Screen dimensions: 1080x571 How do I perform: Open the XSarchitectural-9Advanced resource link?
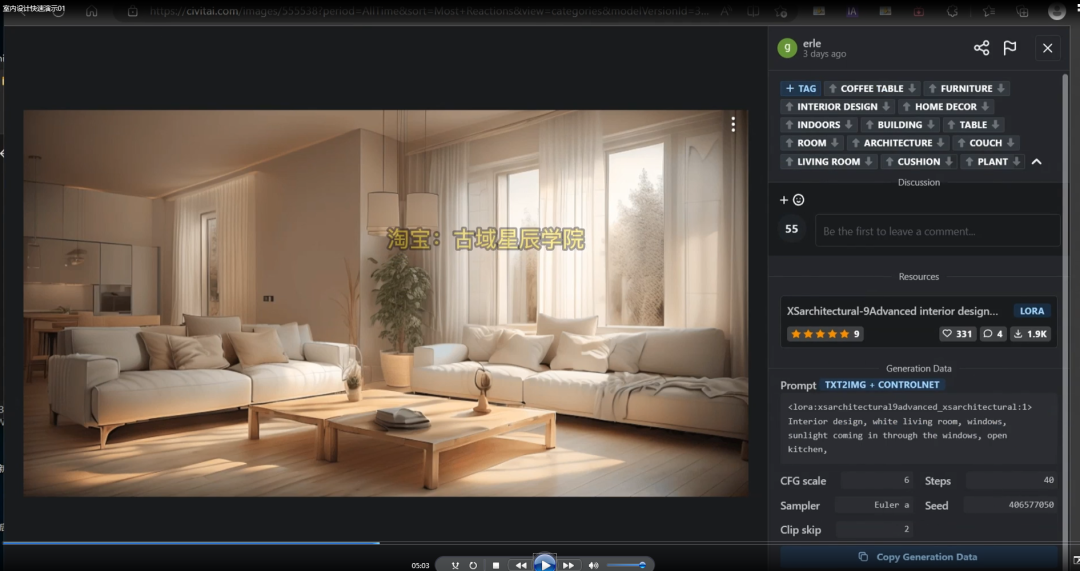pyautogui.click(x=892, y=311)
